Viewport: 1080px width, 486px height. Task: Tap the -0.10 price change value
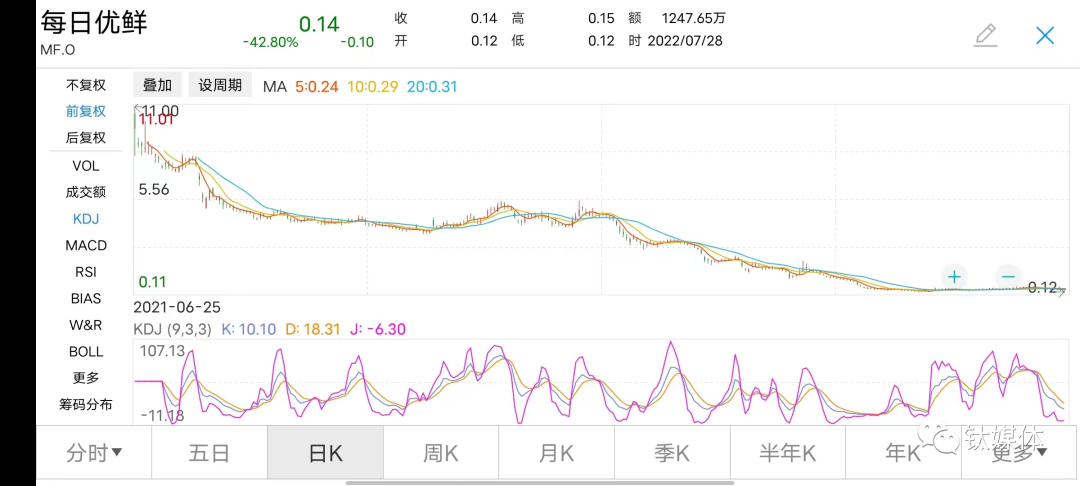[357, 42]
